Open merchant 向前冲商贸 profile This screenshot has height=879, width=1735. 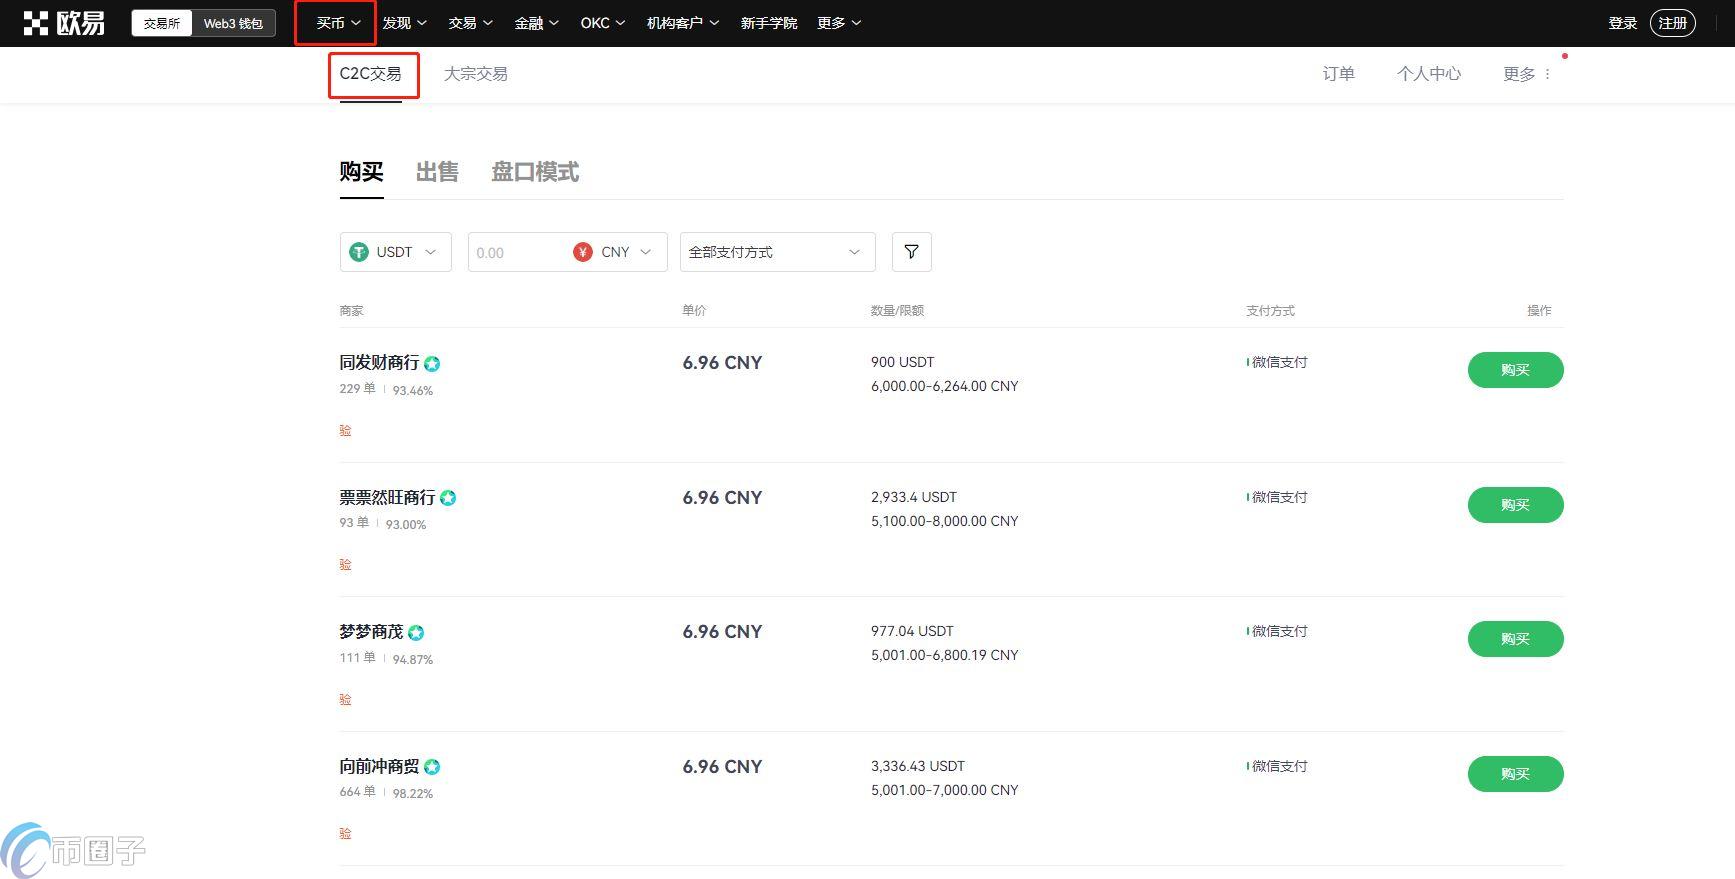(379, 766)
